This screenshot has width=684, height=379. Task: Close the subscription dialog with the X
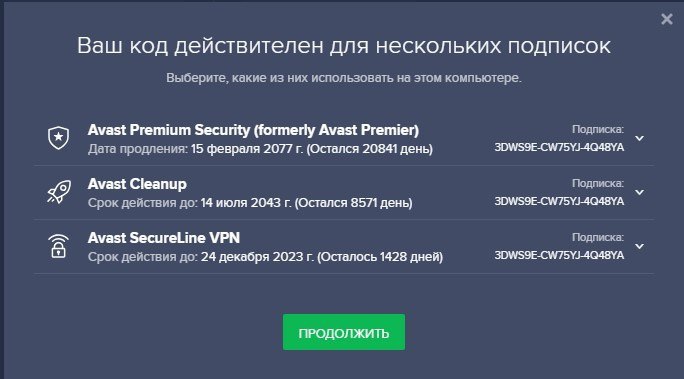667,19
